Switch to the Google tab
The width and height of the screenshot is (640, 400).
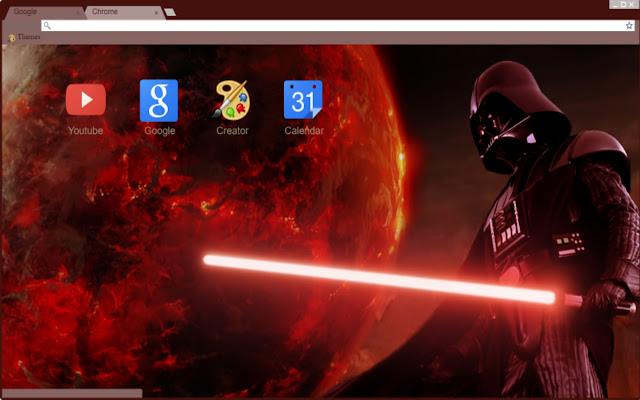[x=43, y=12]
